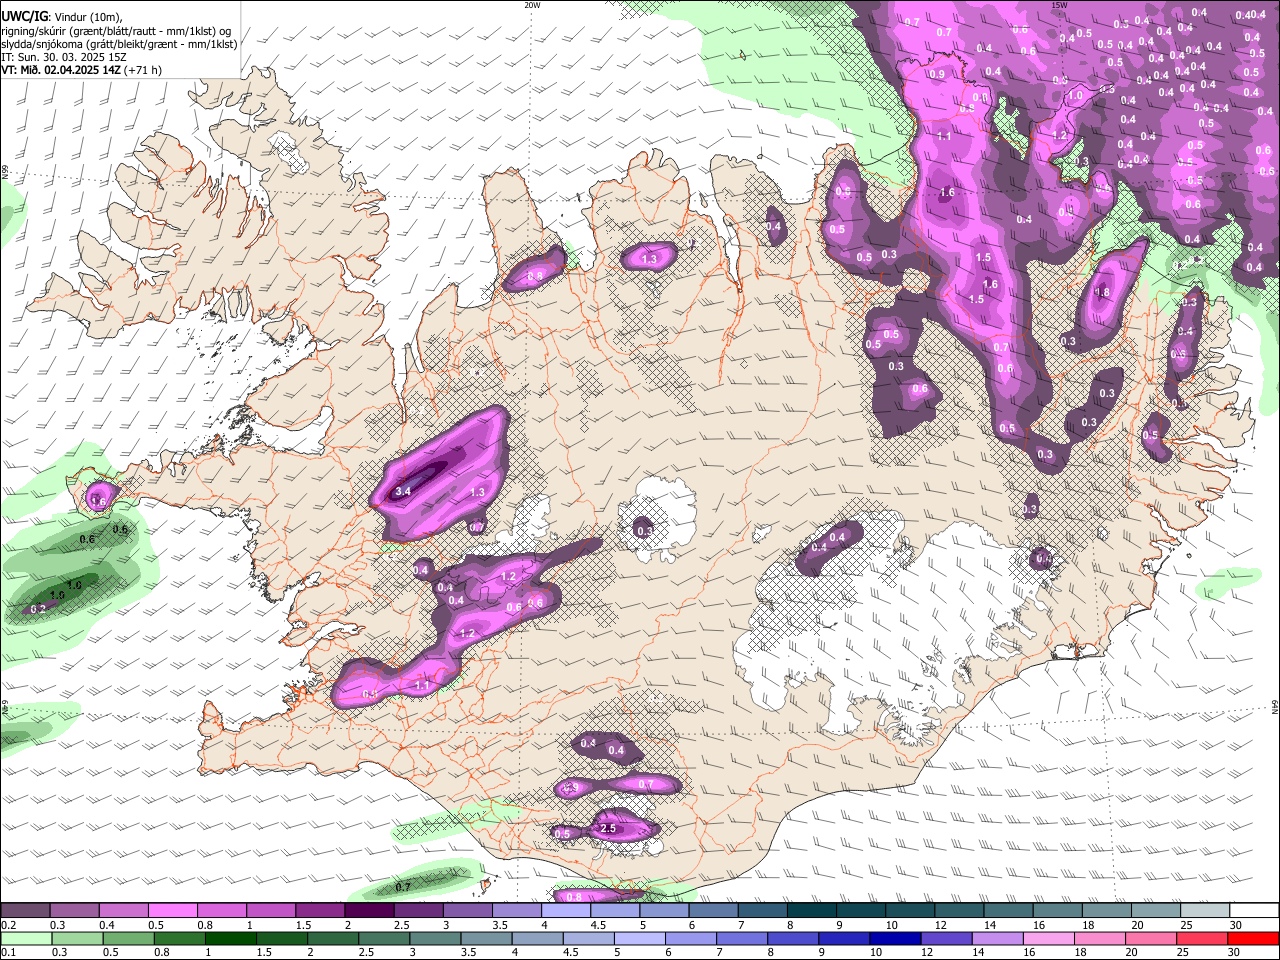Select the snow legend swatch starting at 6

[x=713, y=911]
